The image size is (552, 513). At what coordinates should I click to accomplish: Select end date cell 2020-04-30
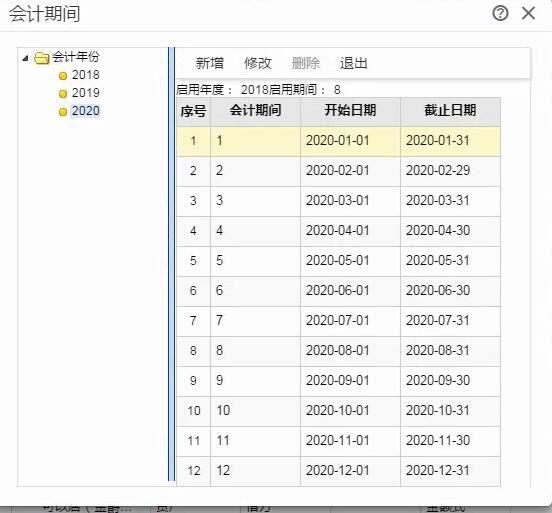(x=450, y=231)
